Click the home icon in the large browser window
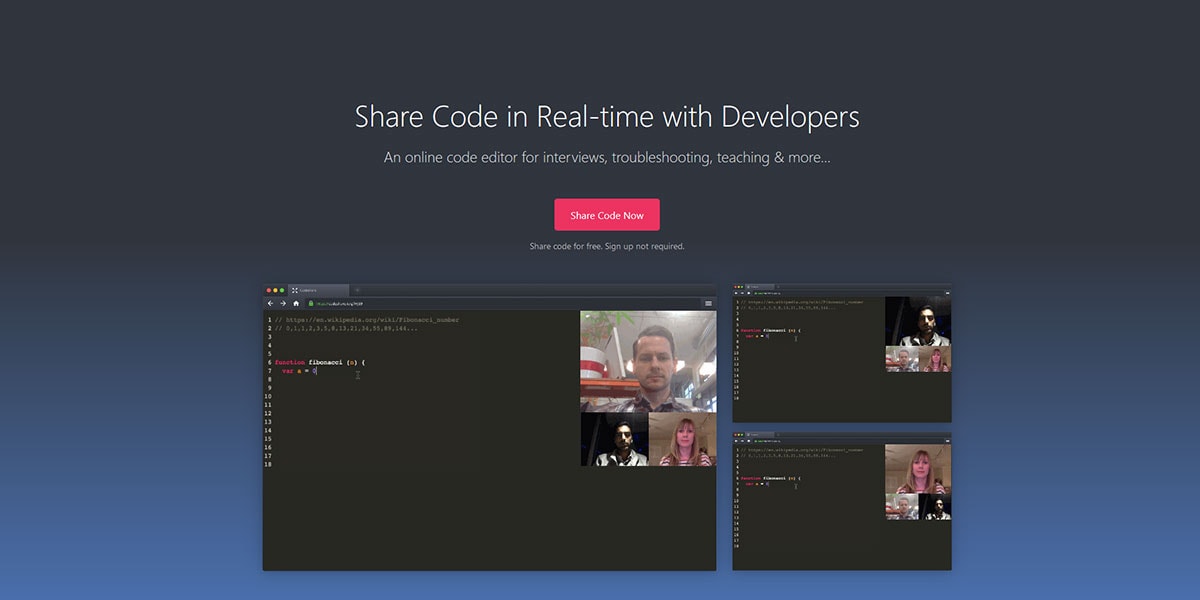1200x600 pixels. pos(296,303)
